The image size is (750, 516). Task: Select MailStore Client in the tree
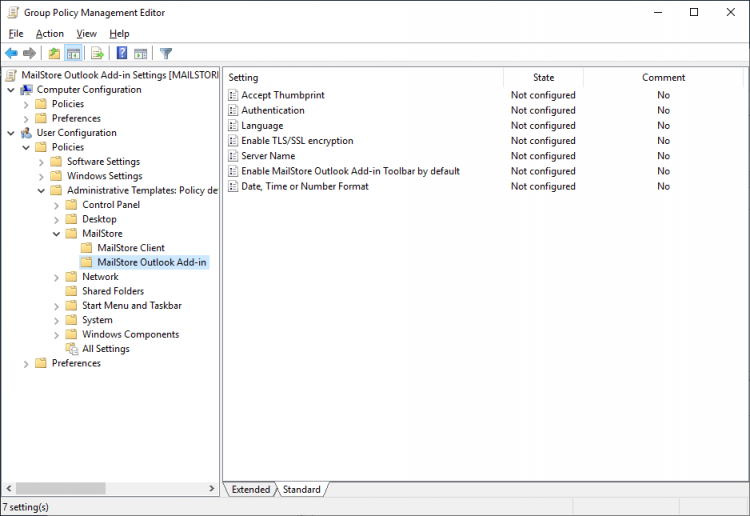(131, 248)
